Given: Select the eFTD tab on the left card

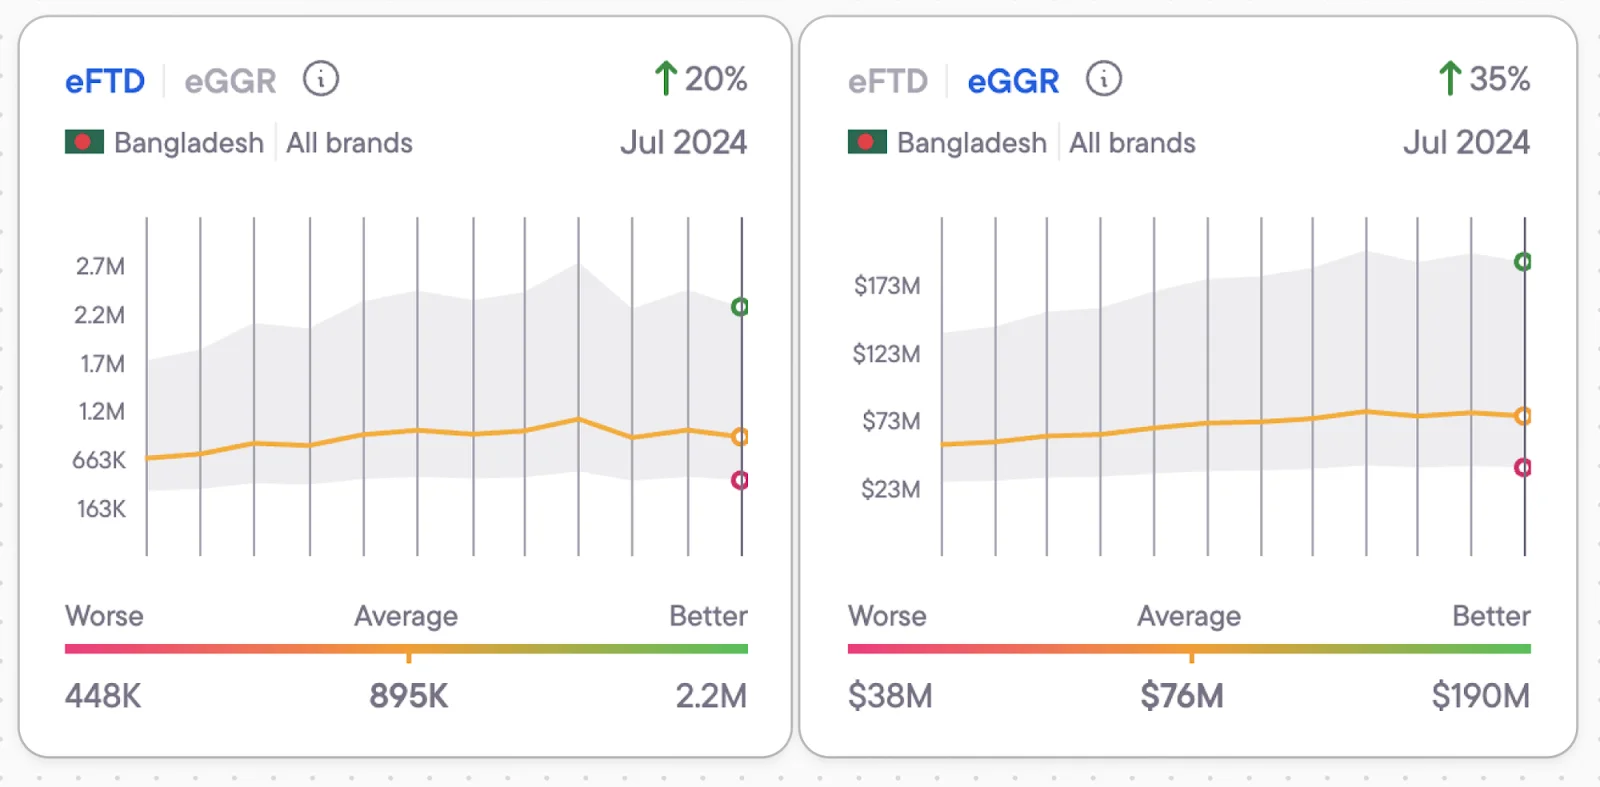Looking at the screenshot, I should 104,80.
